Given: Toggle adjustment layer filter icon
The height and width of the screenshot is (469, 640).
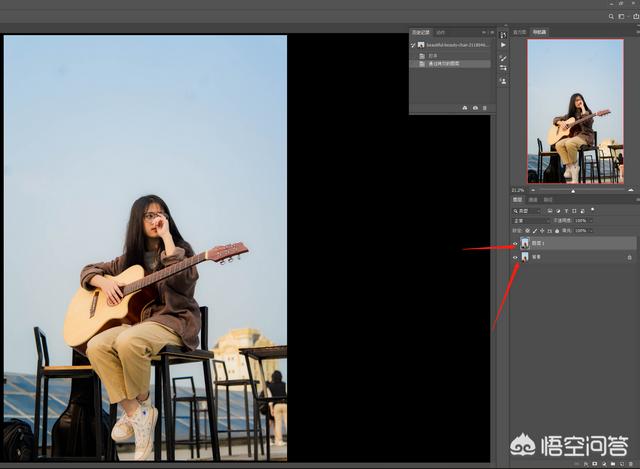Looking at the screenshot, I should pyautogui.click(x=558, y=211).
